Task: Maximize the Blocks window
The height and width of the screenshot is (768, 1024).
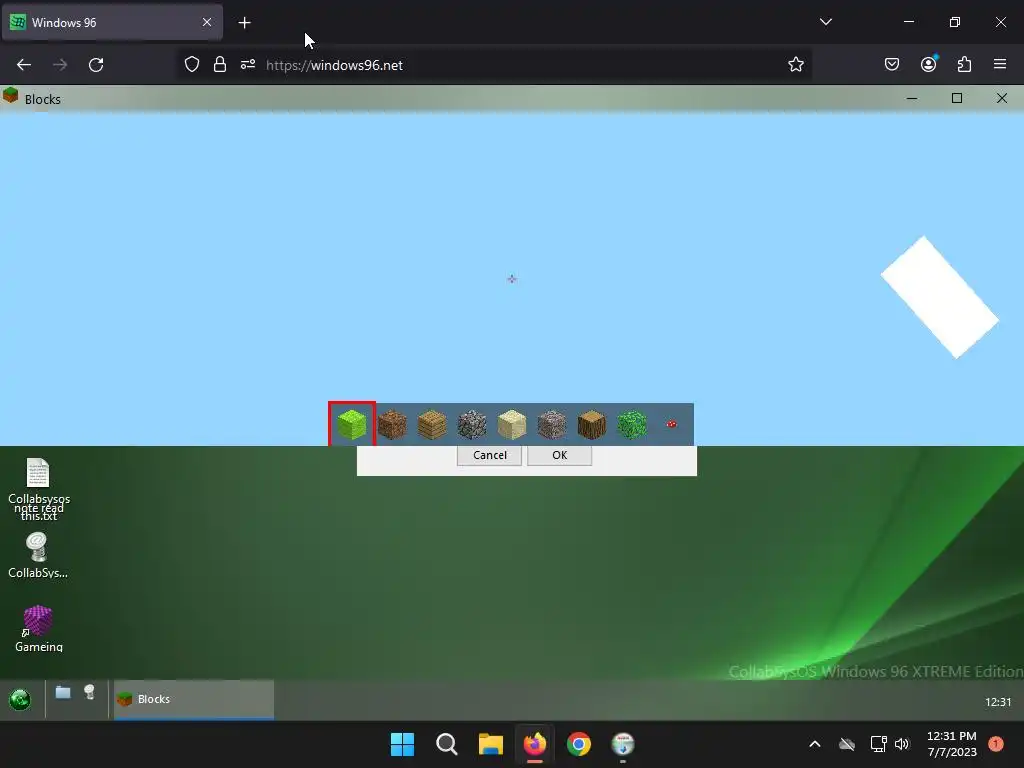Action: pyautogui.click(x=957, y=98)
